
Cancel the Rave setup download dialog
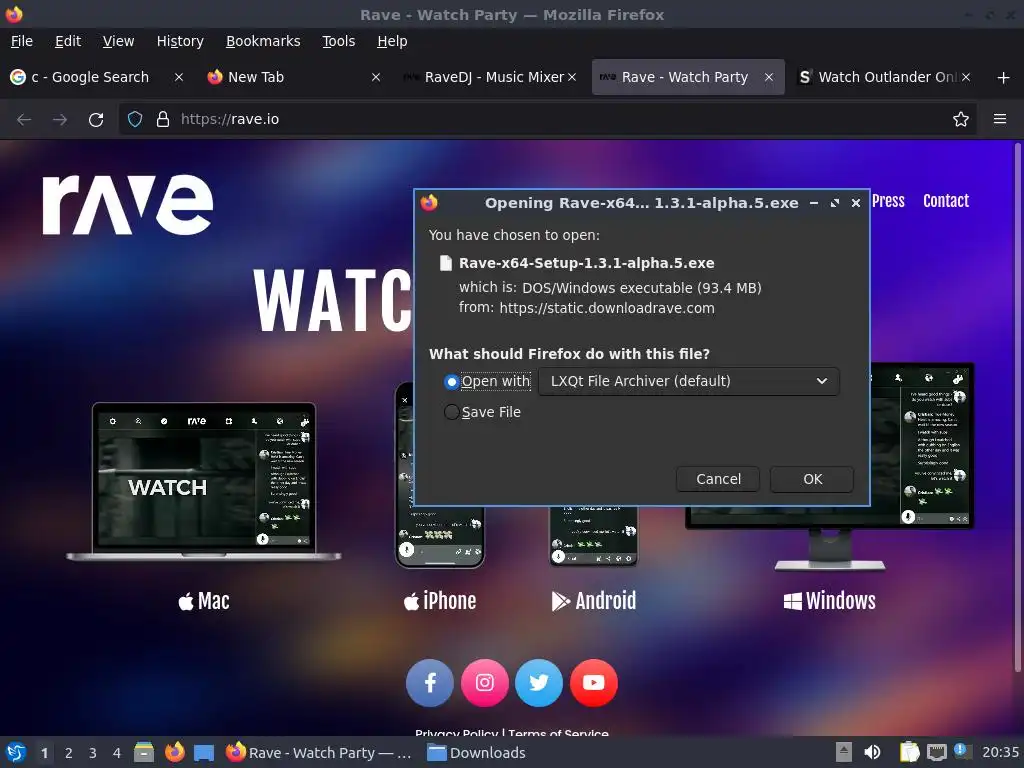click(718, 479)
